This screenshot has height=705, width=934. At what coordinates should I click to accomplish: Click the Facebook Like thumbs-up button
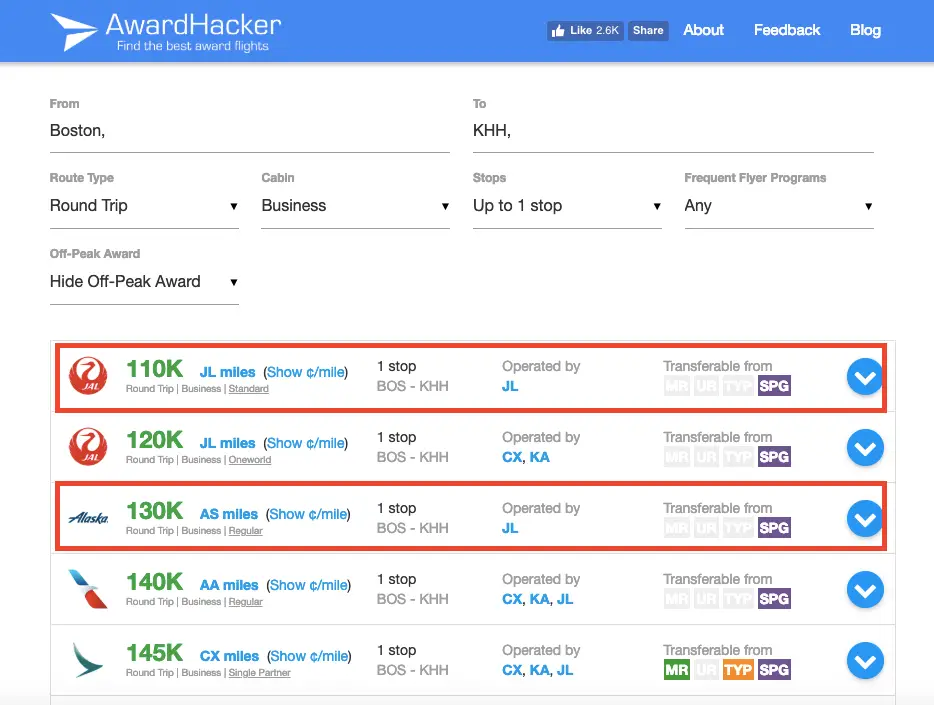pyautogui.click(x=585, y=30)
